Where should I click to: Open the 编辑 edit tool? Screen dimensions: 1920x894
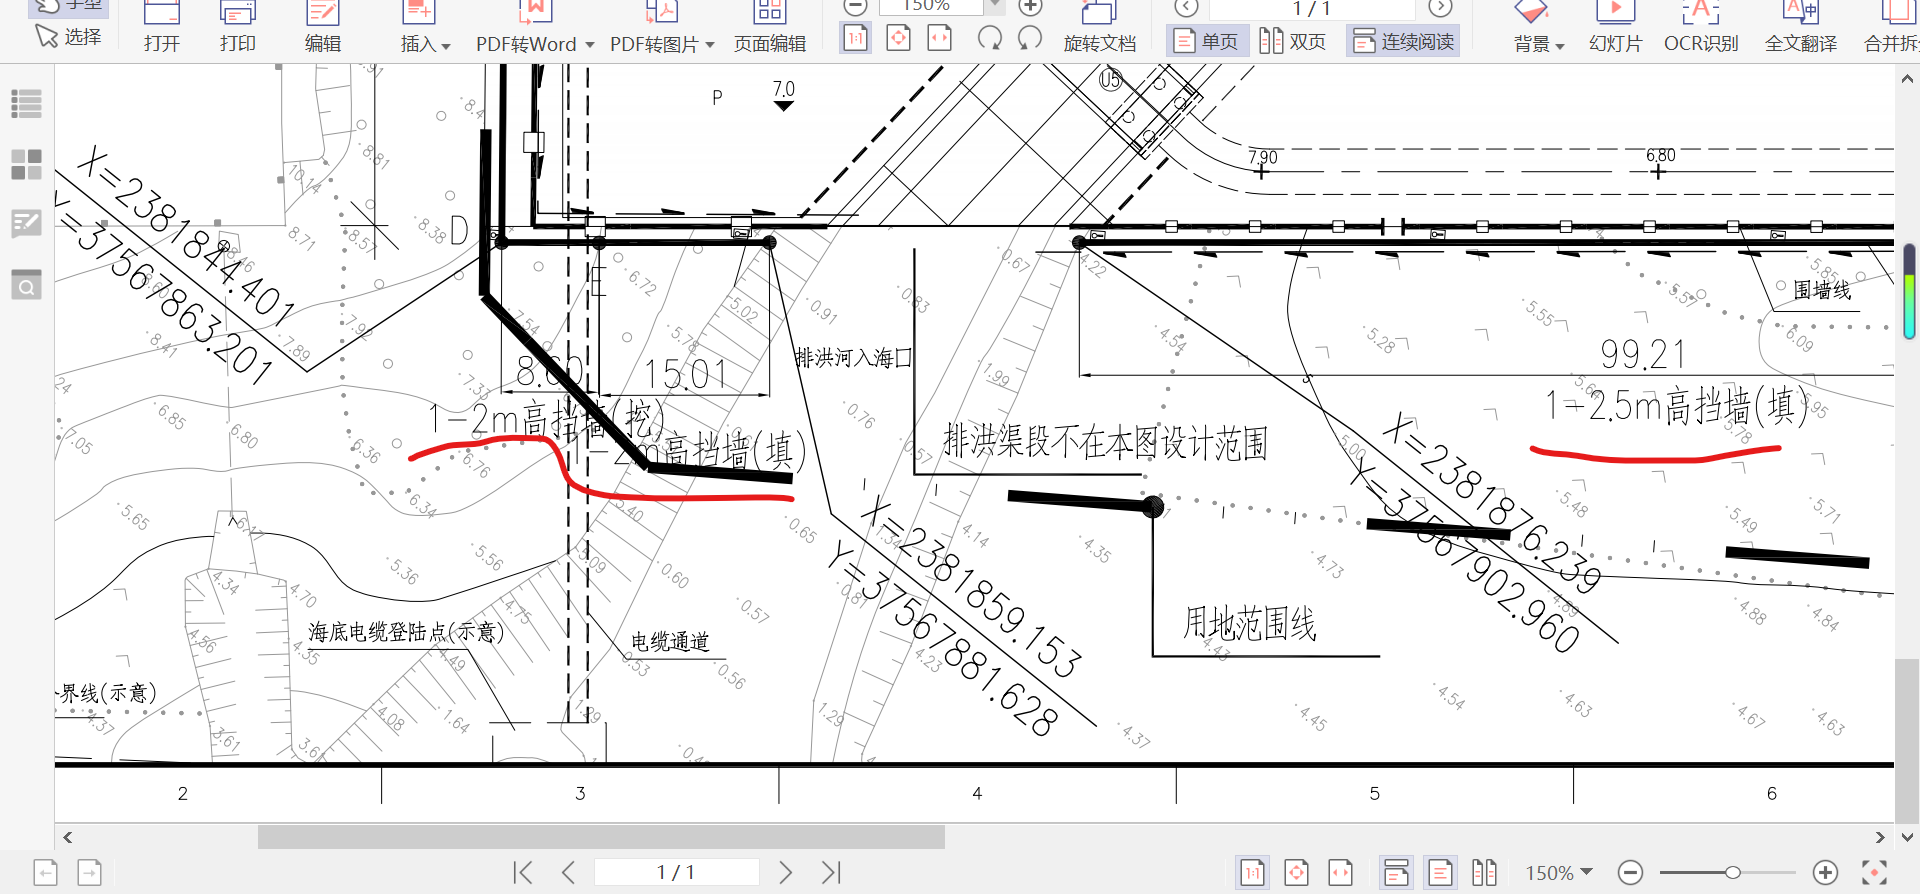coord(323,27)
